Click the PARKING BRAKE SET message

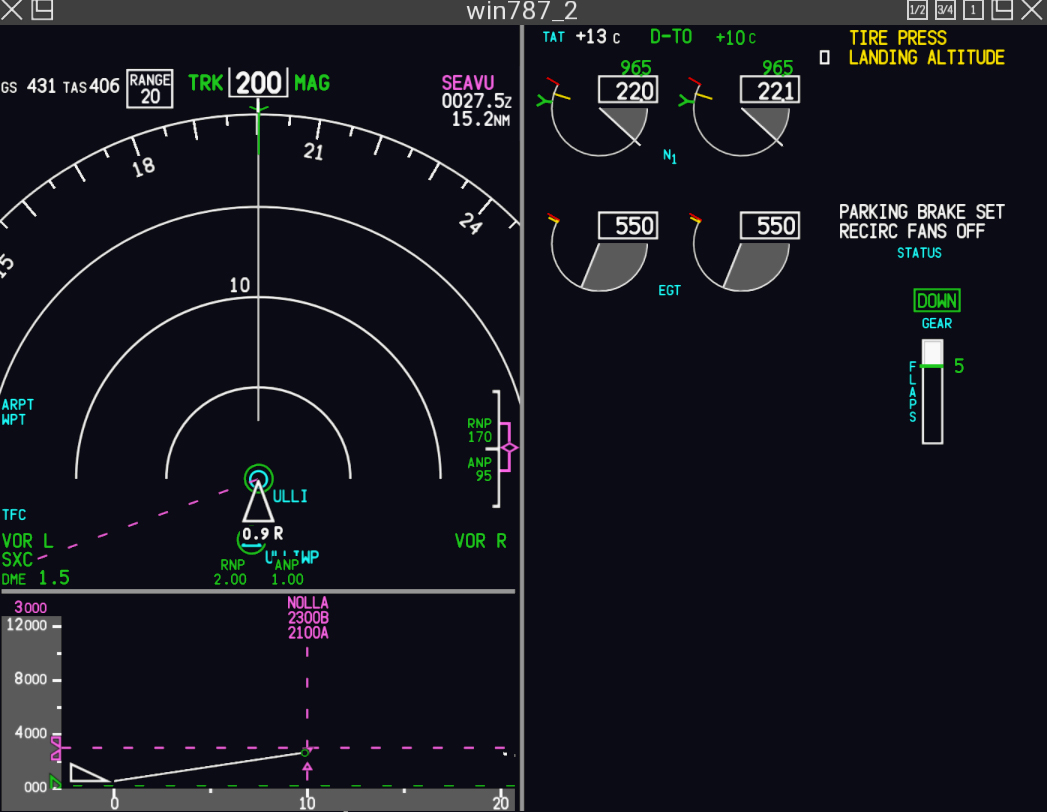(922, 212)
